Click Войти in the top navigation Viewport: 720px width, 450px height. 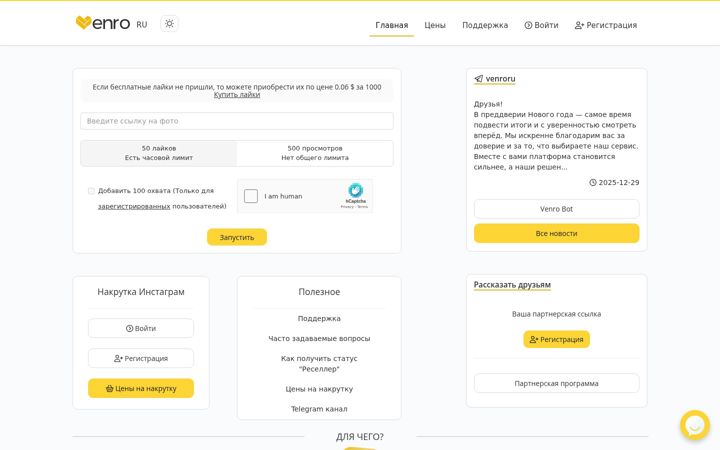point(541,25)
